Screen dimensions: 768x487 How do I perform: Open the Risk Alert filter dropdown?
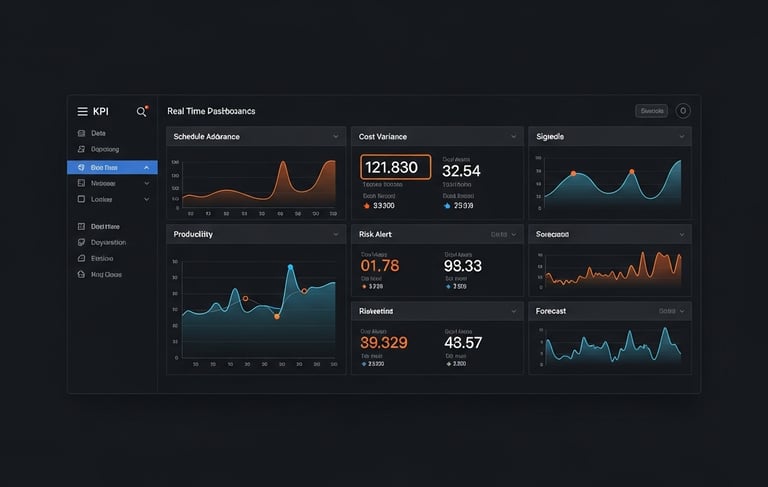[504, 235]
